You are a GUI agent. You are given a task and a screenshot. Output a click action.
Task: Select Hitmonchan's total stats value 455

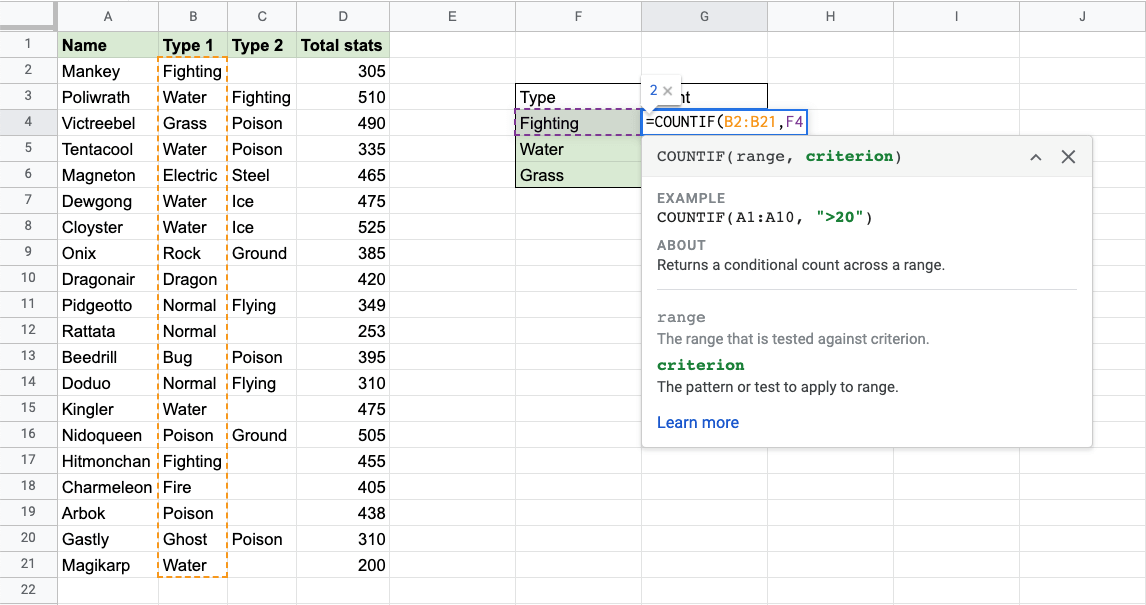[343, 461]
